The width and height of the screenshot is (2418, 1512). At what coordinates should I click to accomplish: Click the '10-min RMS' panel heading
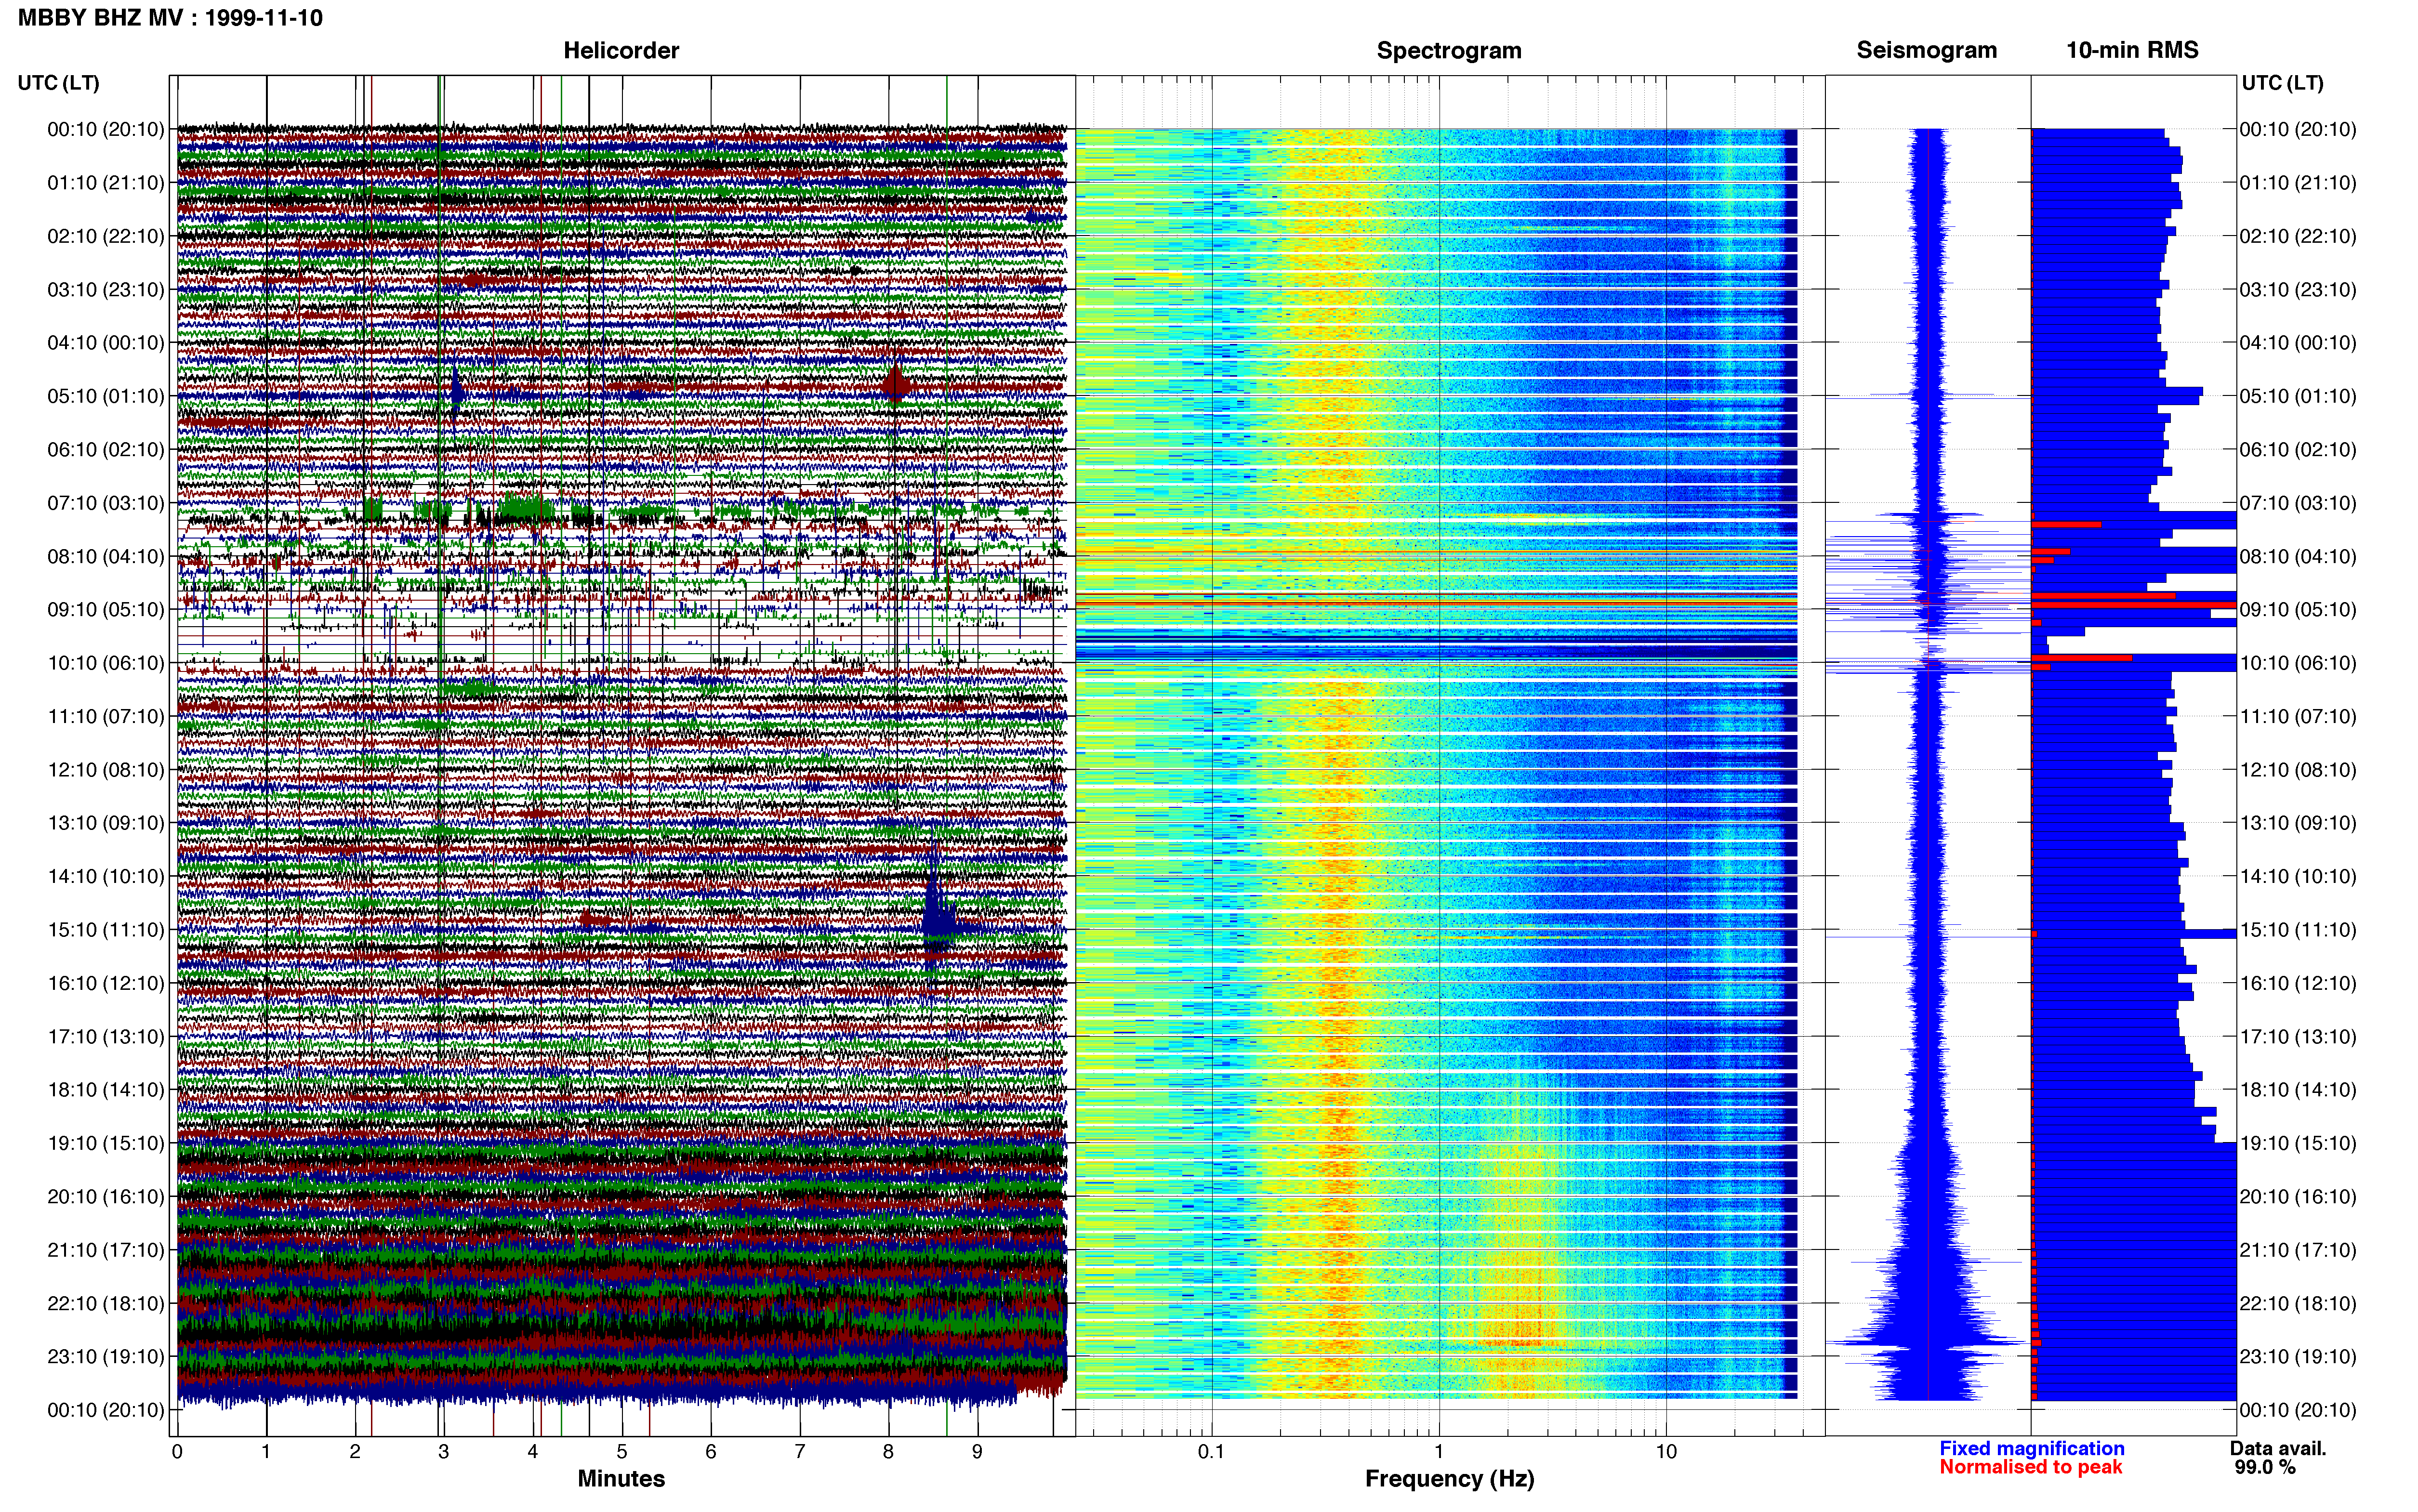pos(2132,50)
